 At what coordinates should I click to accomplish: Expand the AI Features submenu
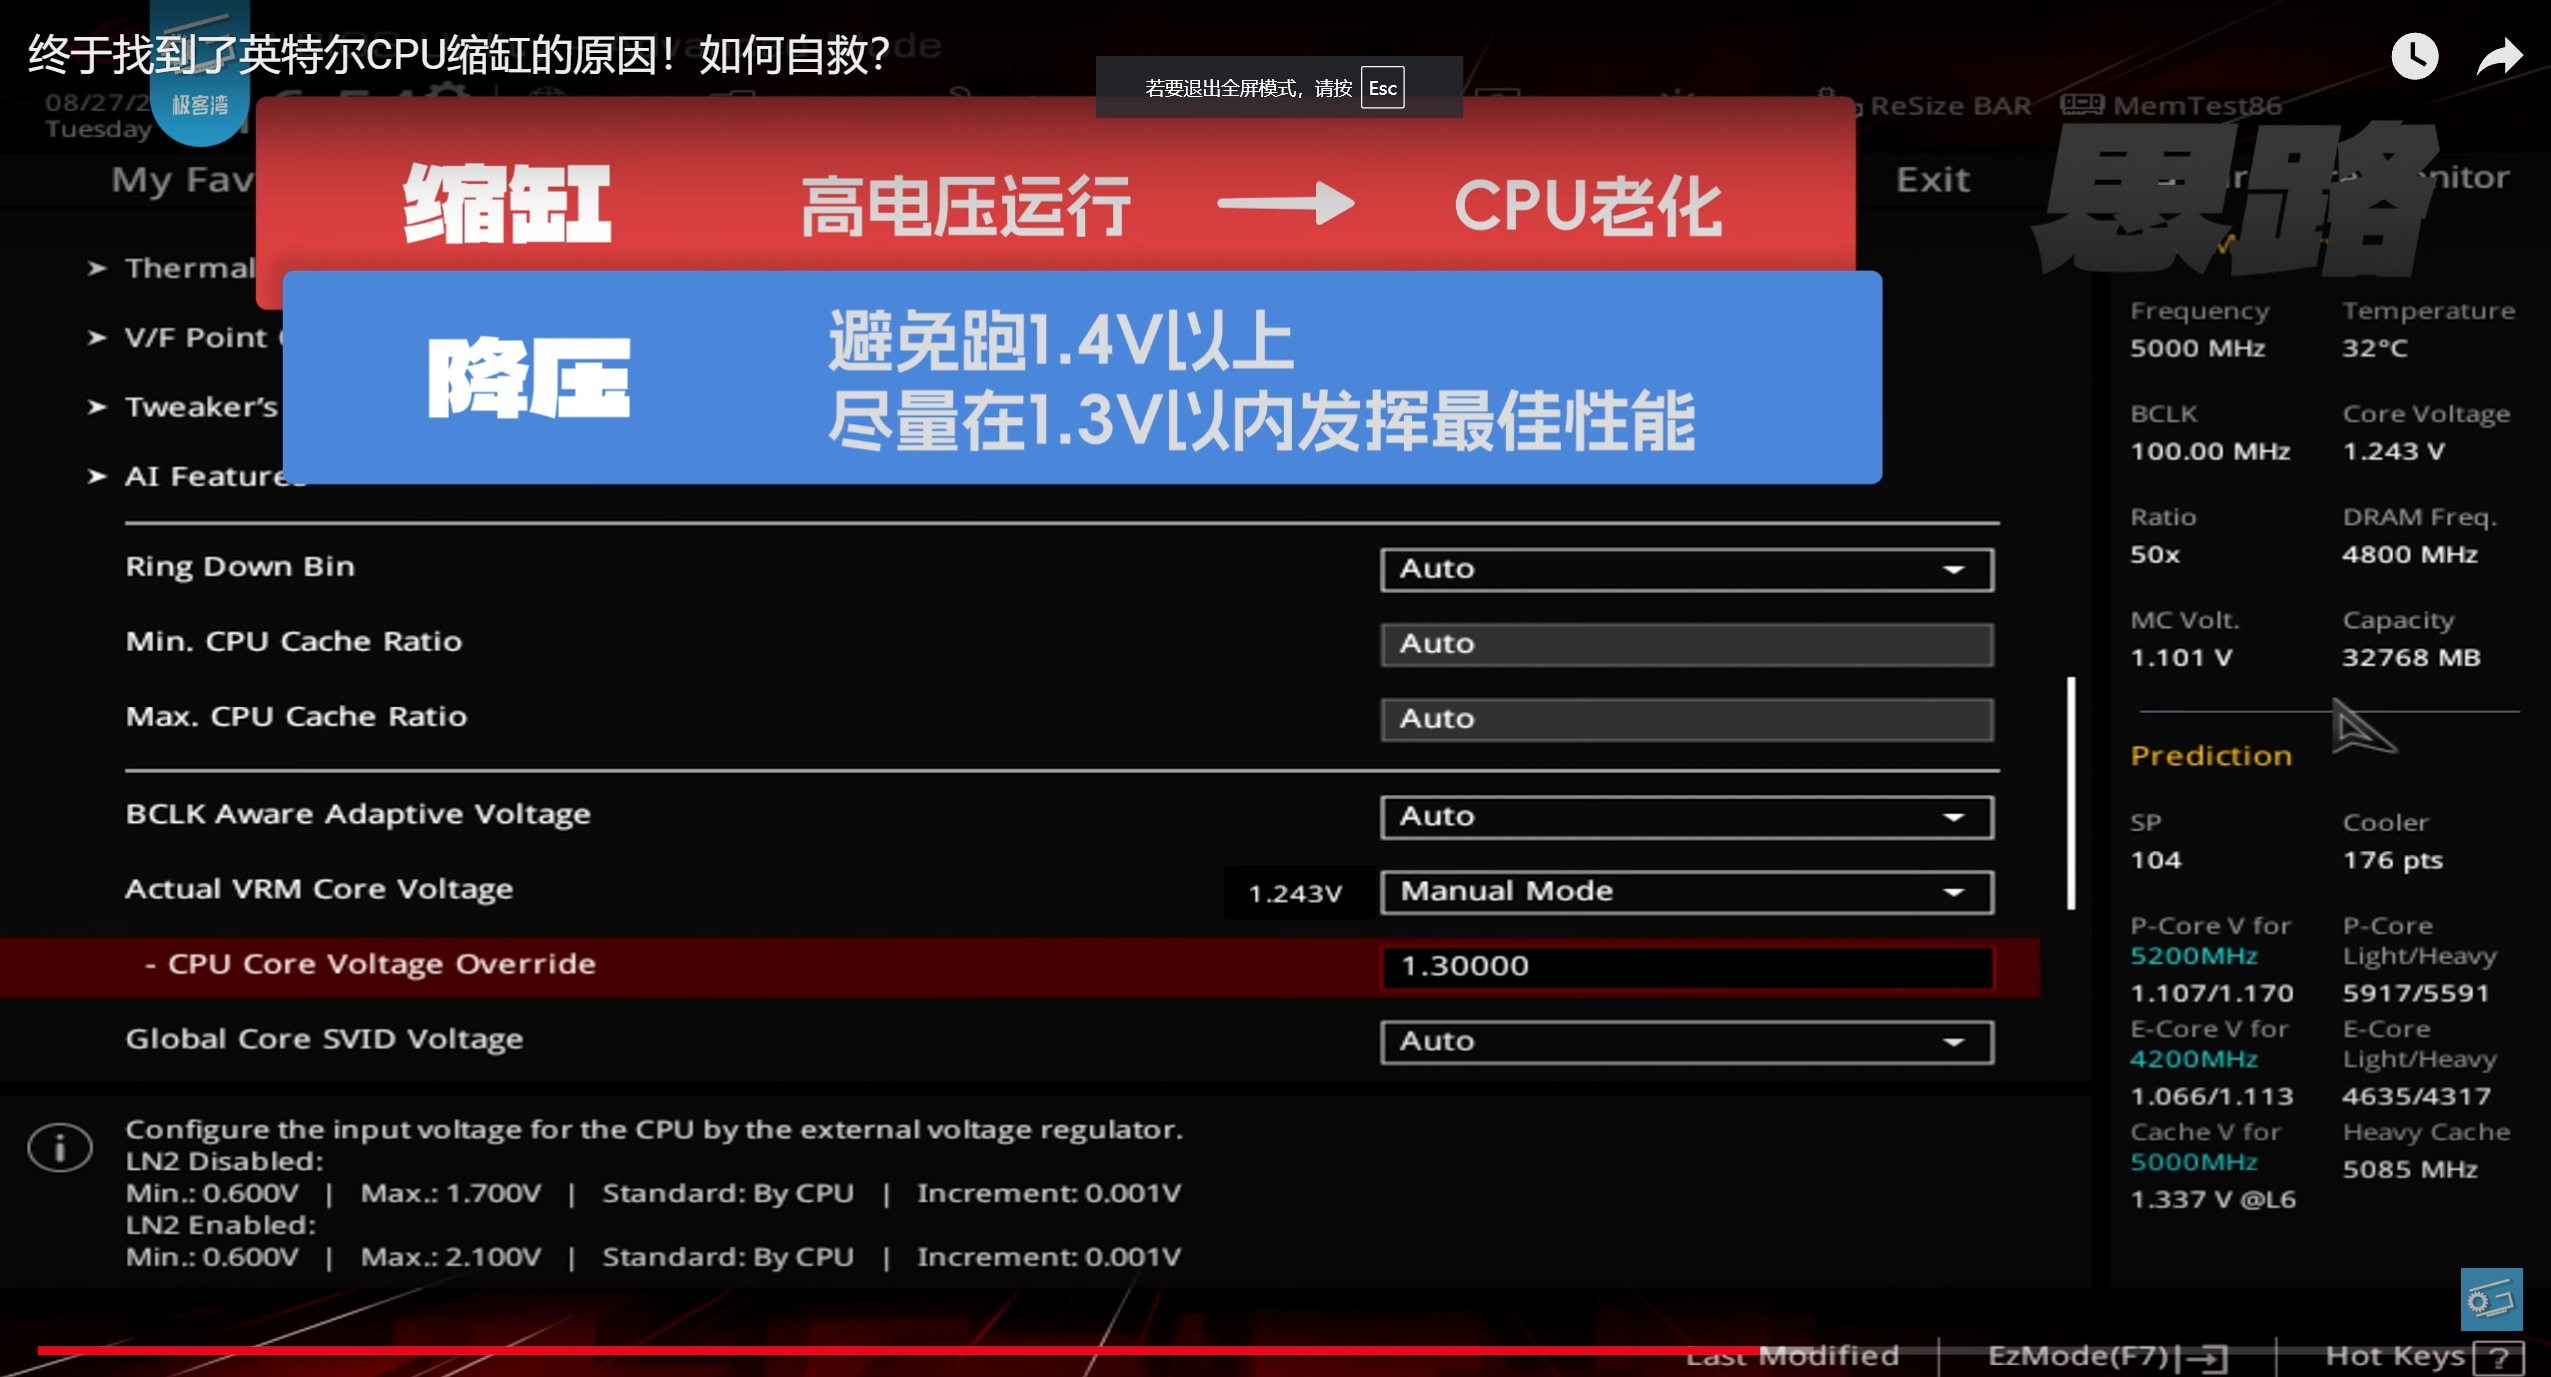200,477
